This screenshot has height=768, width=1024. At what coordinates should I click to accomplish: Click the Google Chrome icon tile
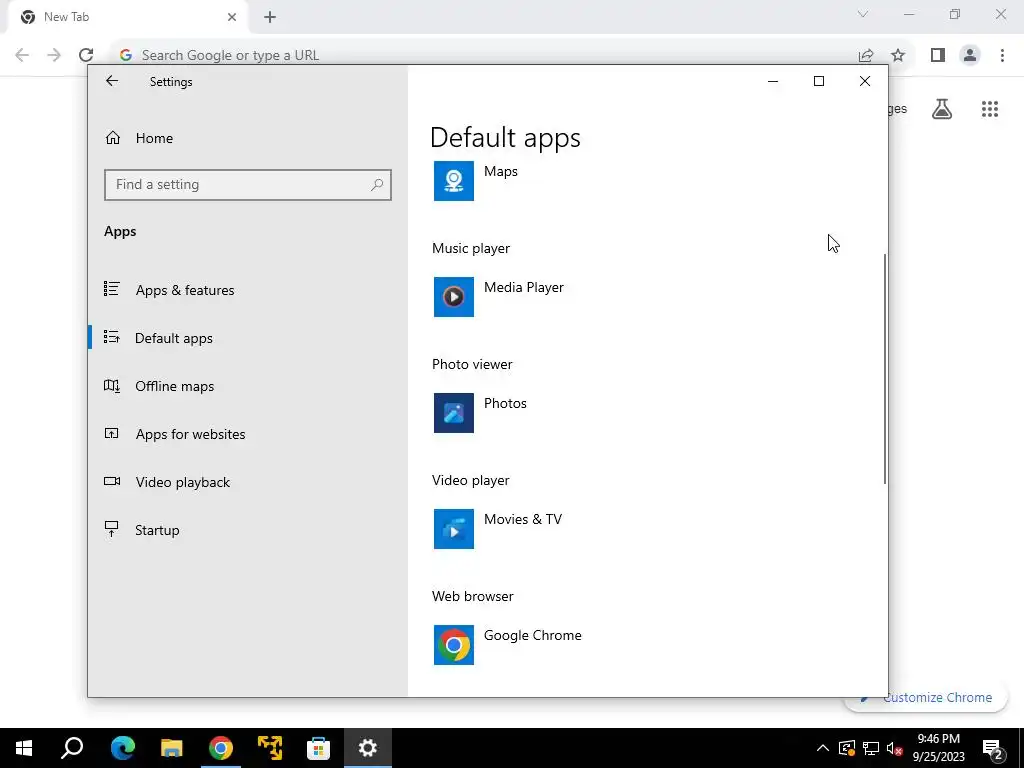pyautogui.click(x=454, y=645)
